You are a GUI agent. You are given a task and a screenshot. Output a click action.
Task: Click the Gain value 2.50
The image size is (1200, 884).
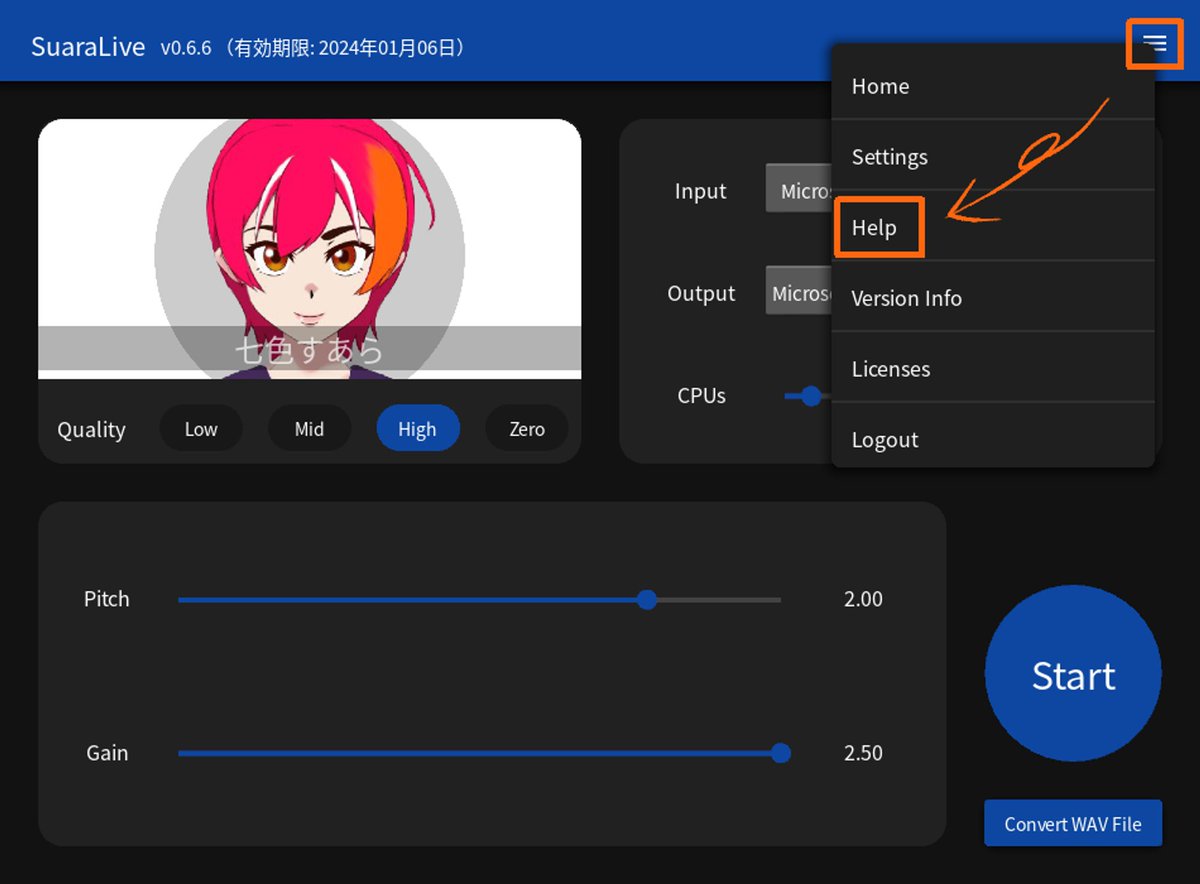click(863, 753)
